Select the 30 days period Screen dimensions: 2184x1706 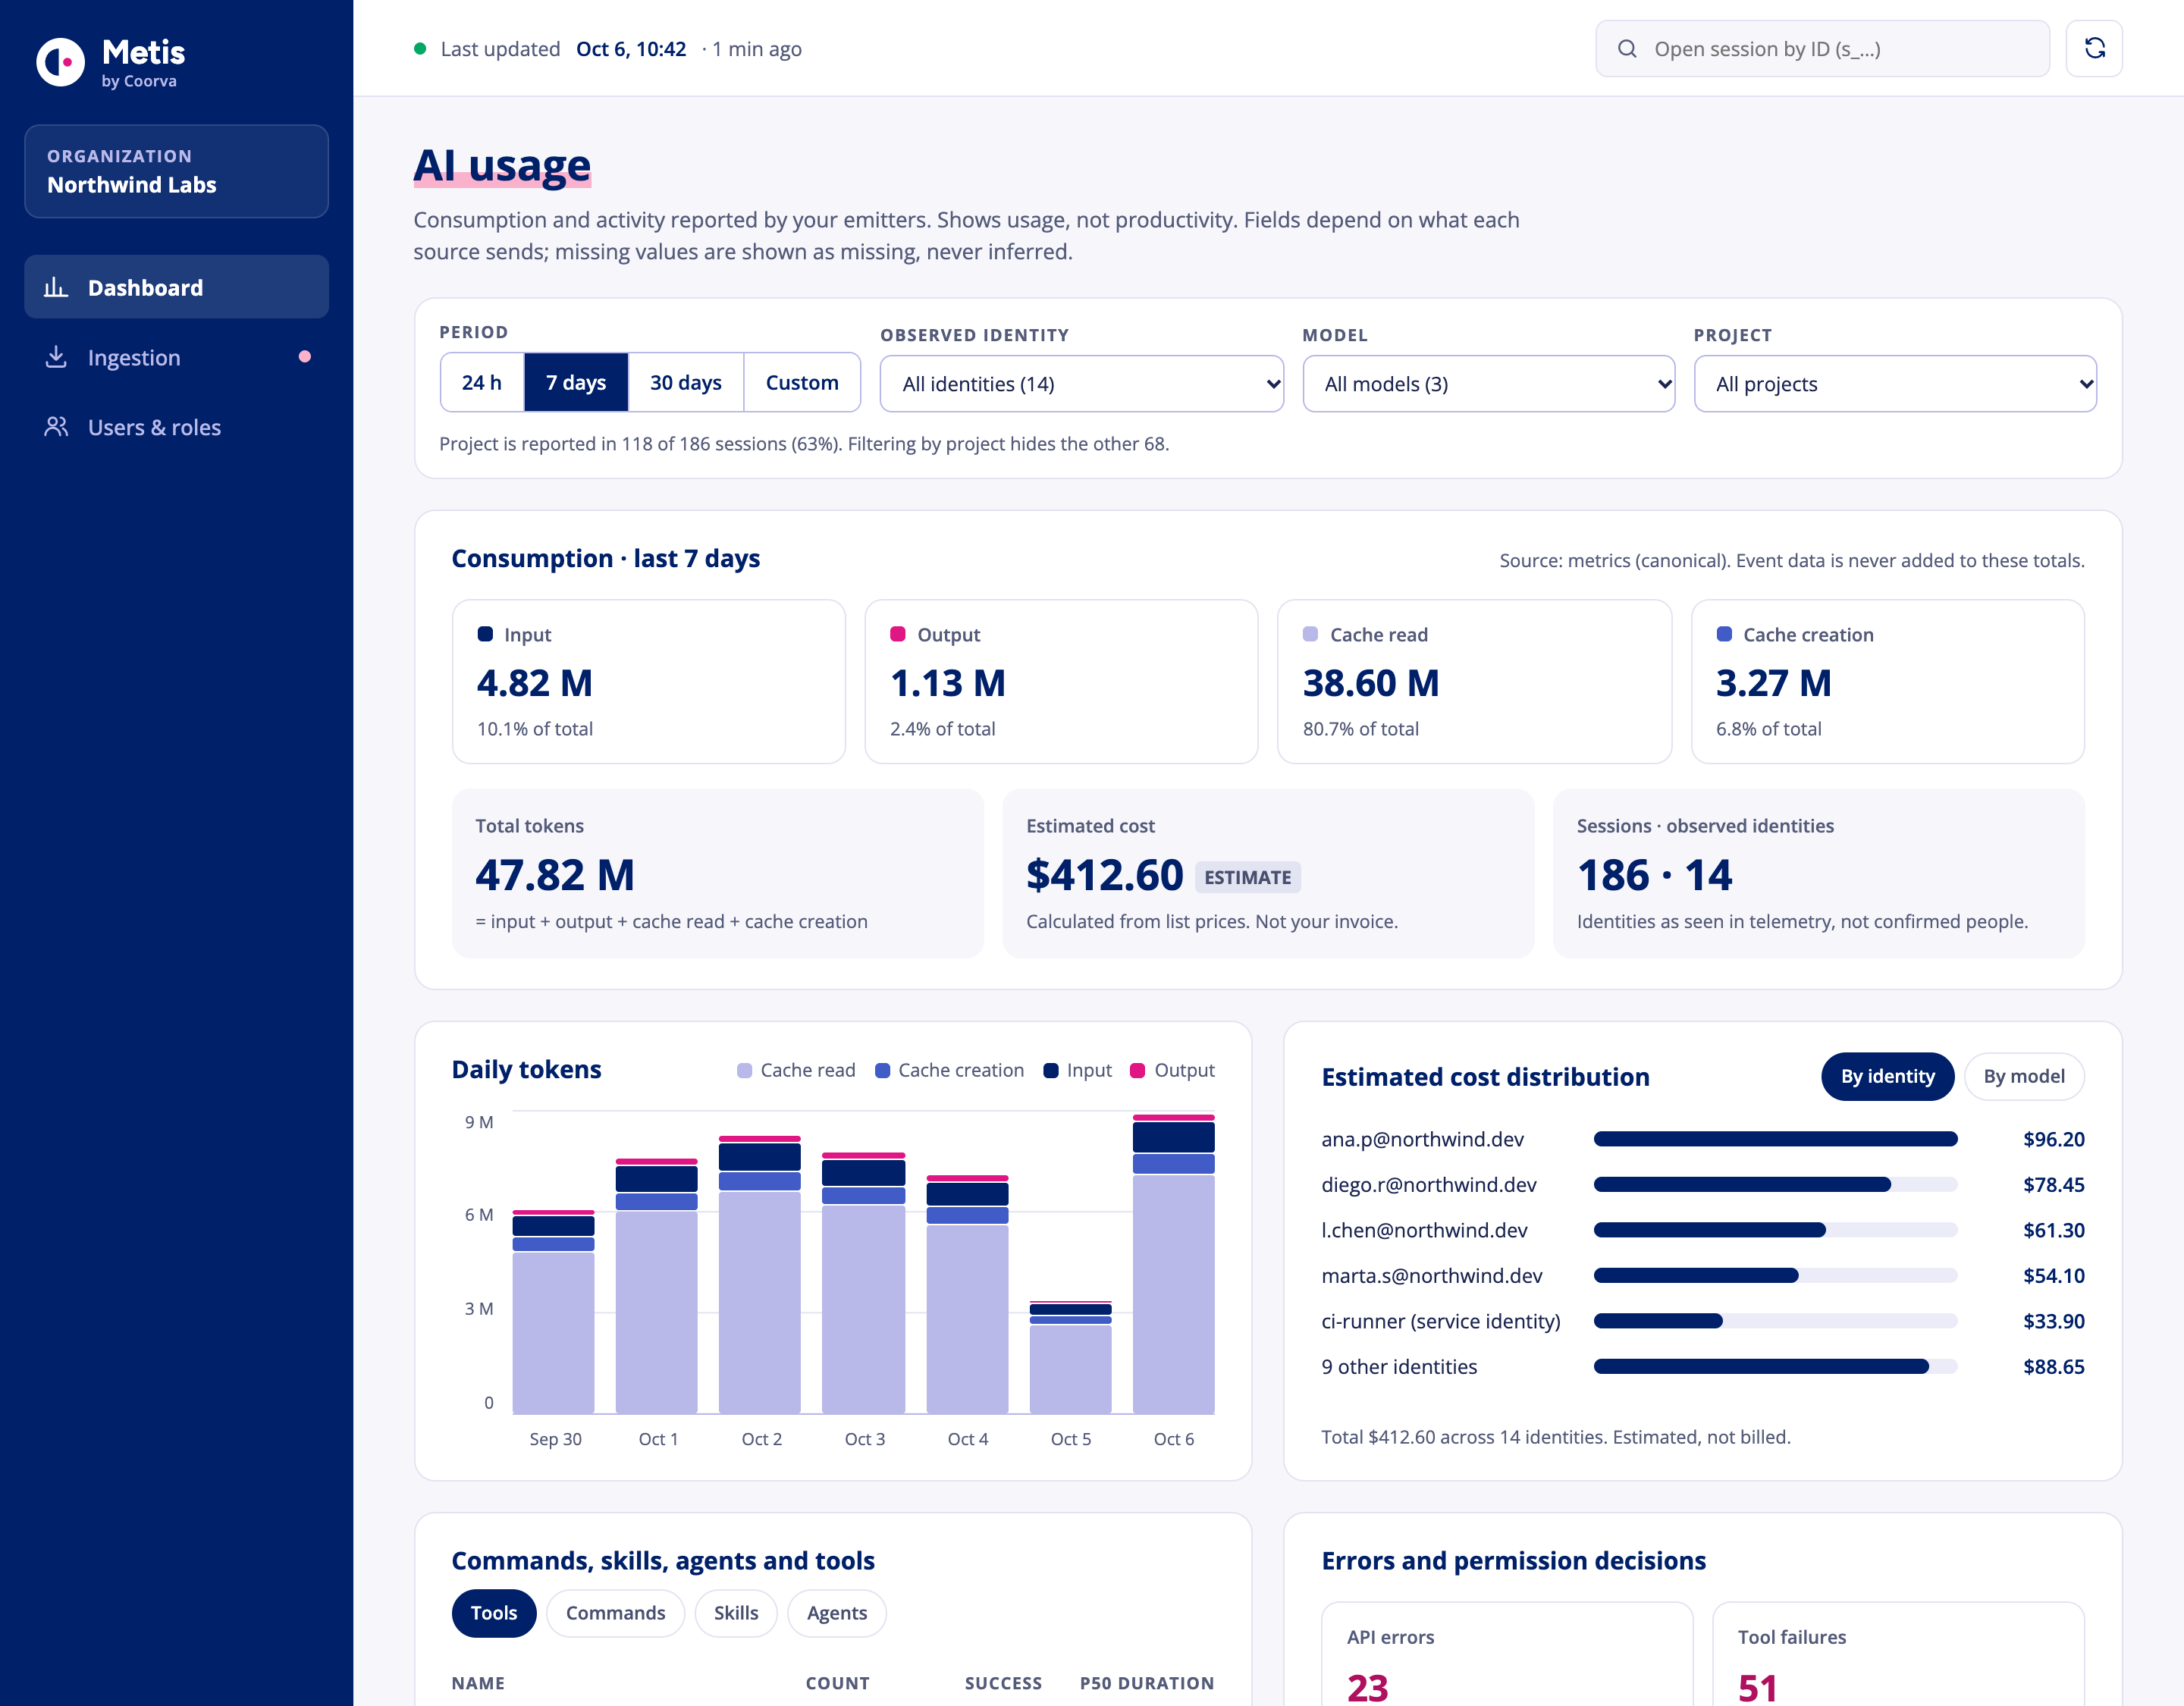pos(686,383)
